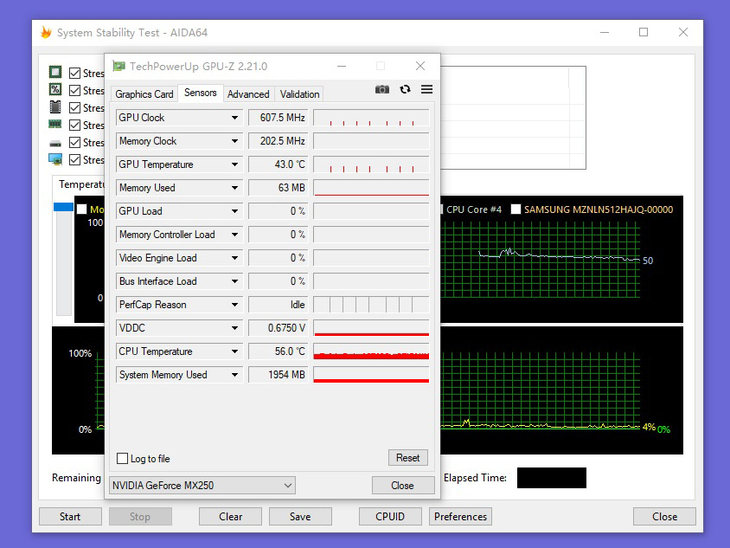The image size is (730, 548).
Task: Click the VDDC 0.6750 V value
Action: pyautogui.click(x=277, y=328)
